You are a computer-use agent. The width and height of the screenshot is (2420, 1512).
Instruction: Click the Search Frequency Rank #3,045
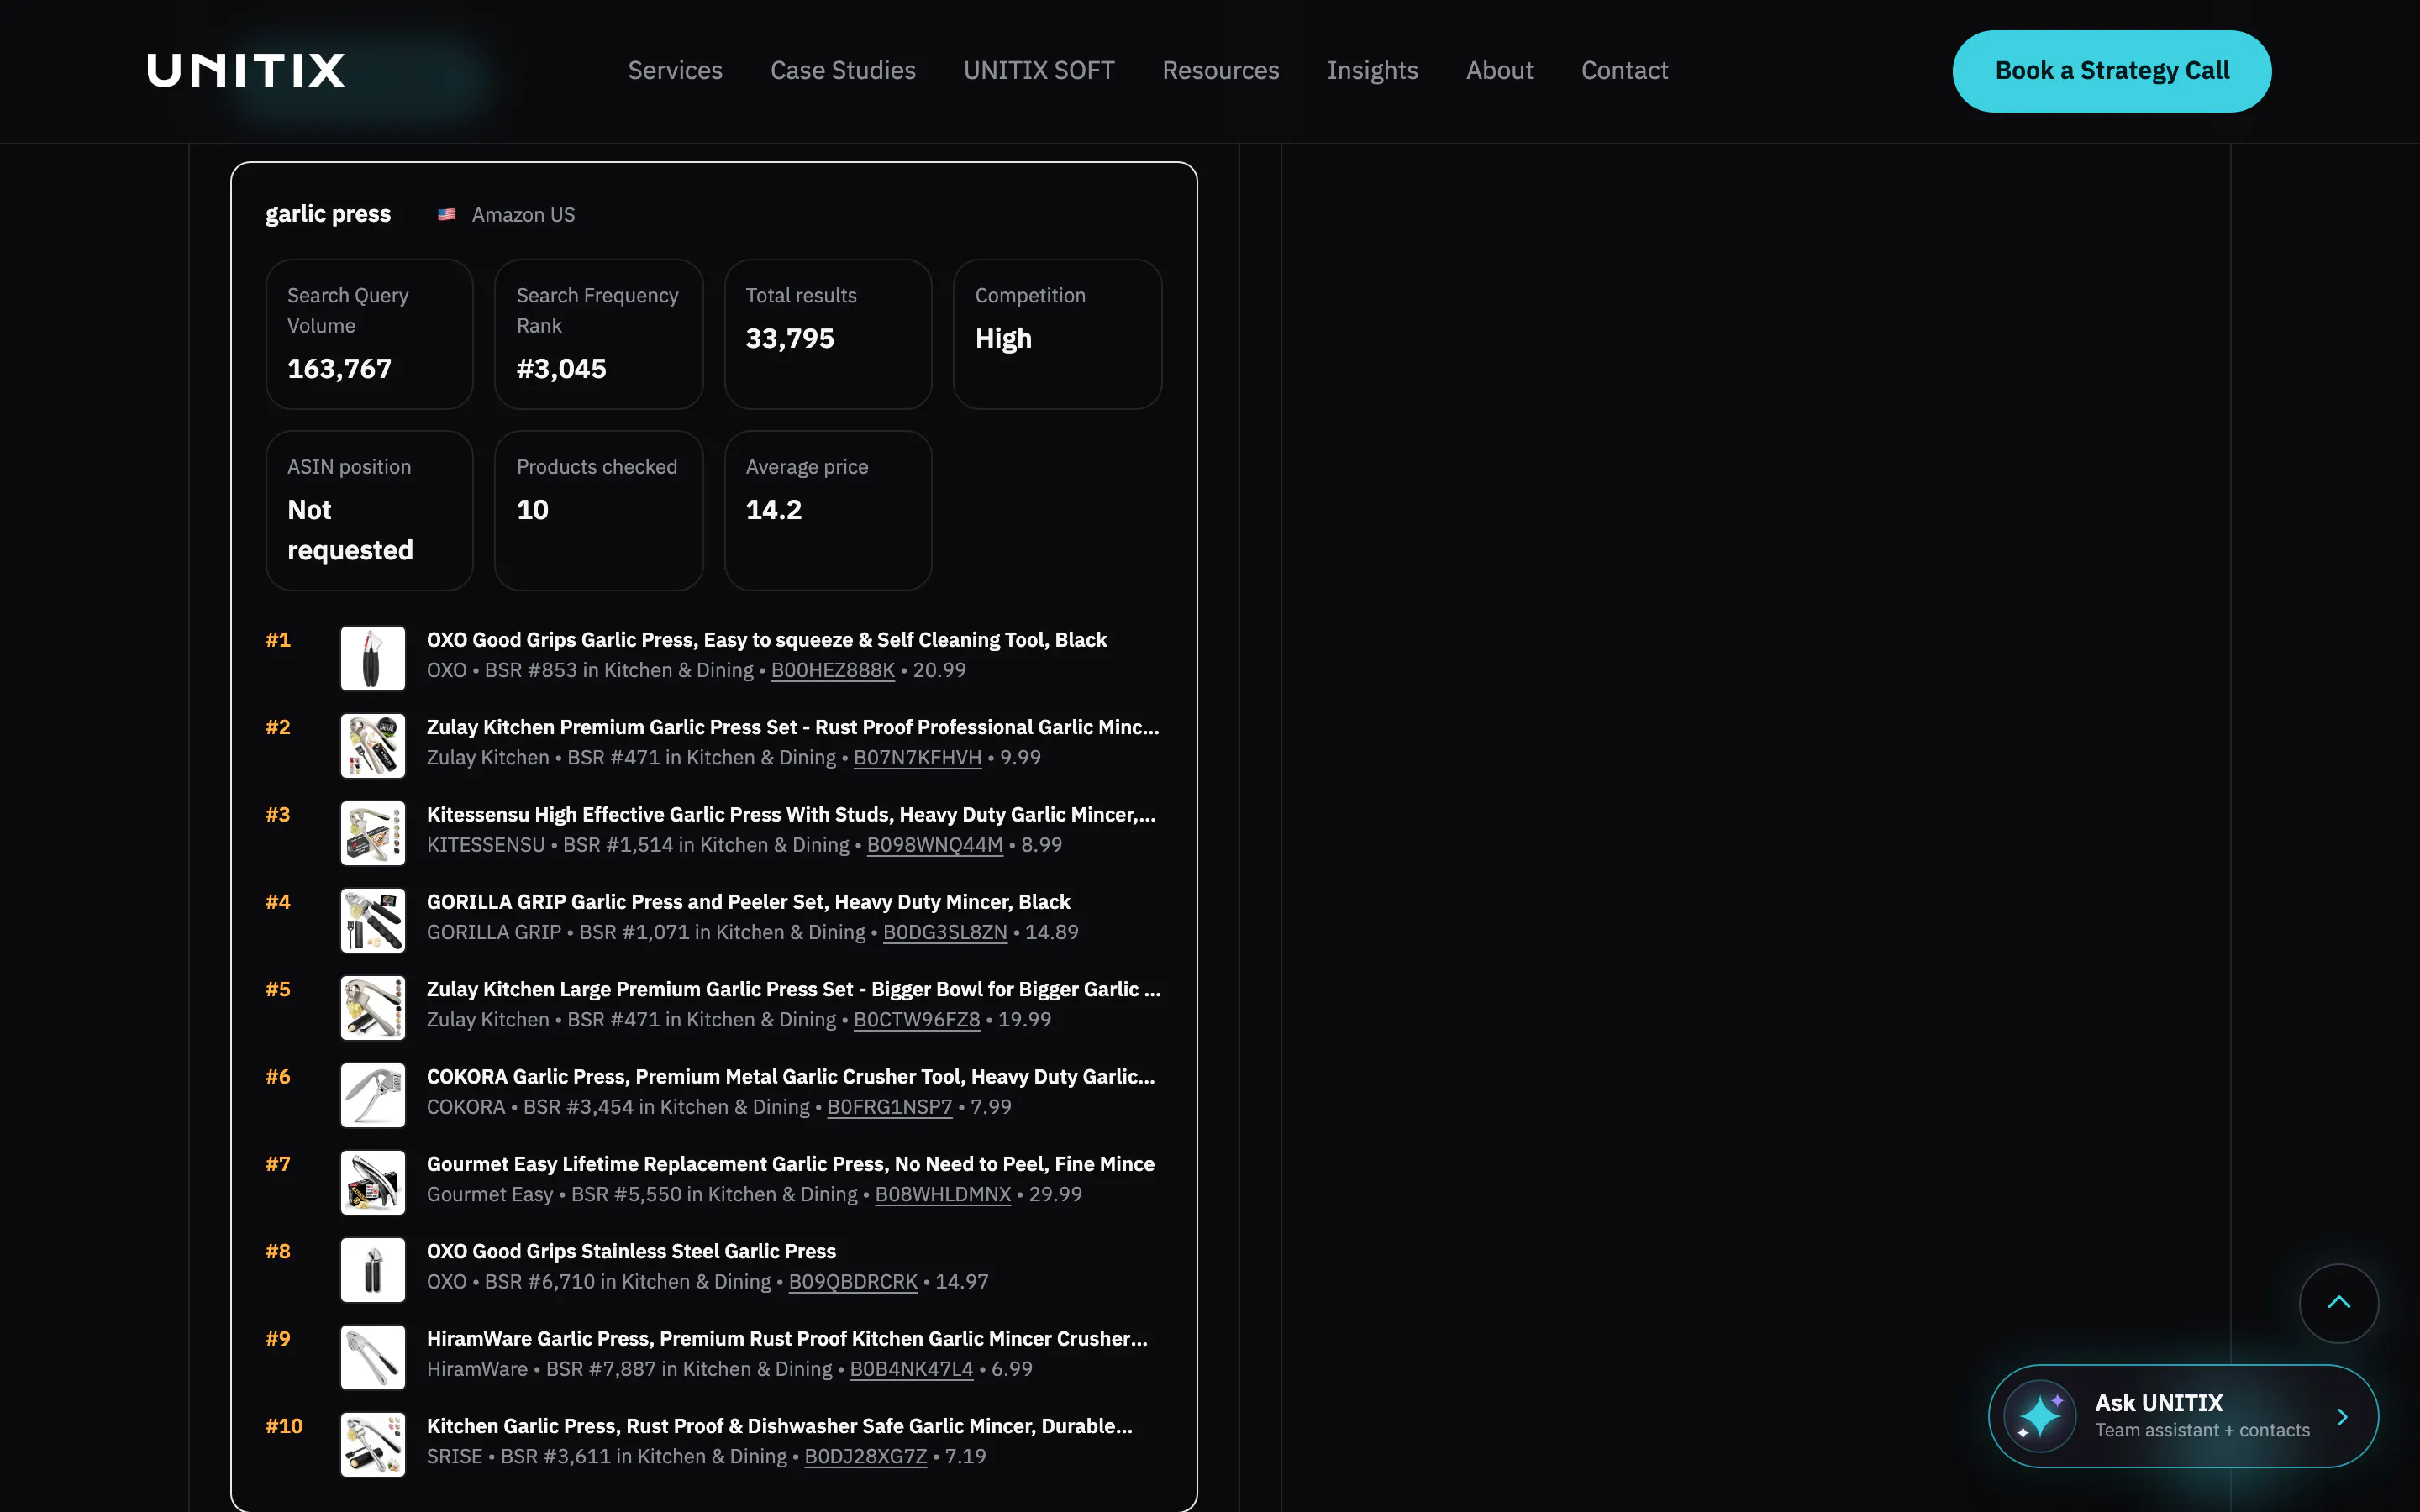pos(561,369)
